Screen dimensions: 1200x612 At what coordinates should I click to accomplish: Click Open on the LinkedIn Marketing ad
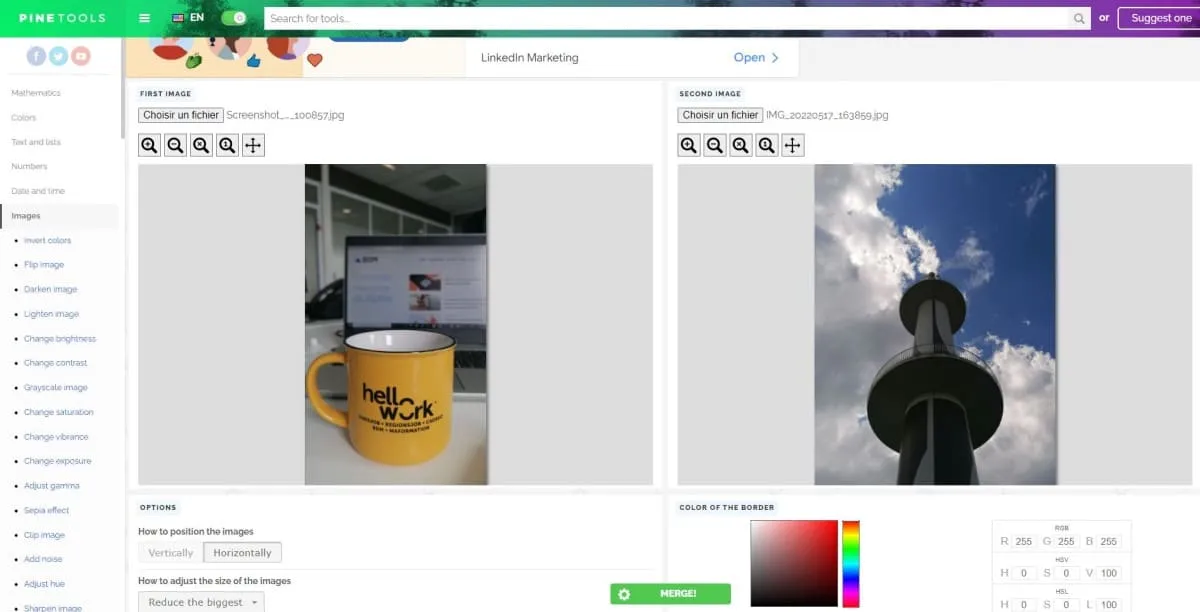tap(756, 58)
